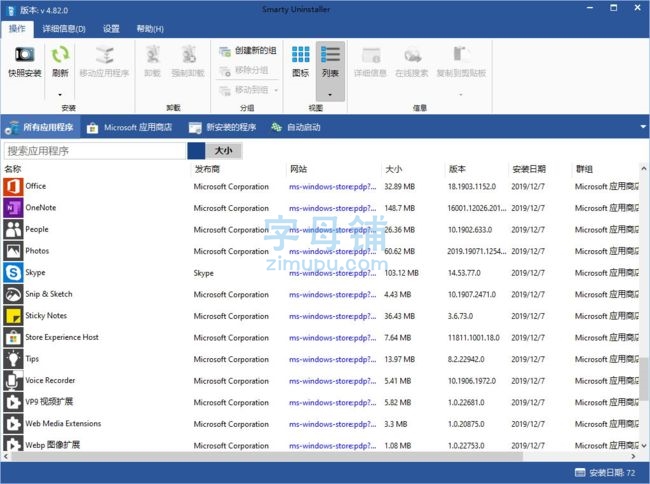
Task: Create a new group (创建新的组)
Action: coord(247,51)
